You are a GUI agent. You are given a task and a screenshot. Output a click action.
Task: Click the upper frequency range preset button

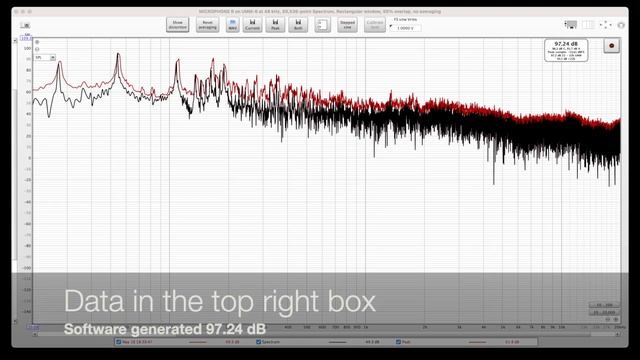pyautogui.click(x=604, y=305)
